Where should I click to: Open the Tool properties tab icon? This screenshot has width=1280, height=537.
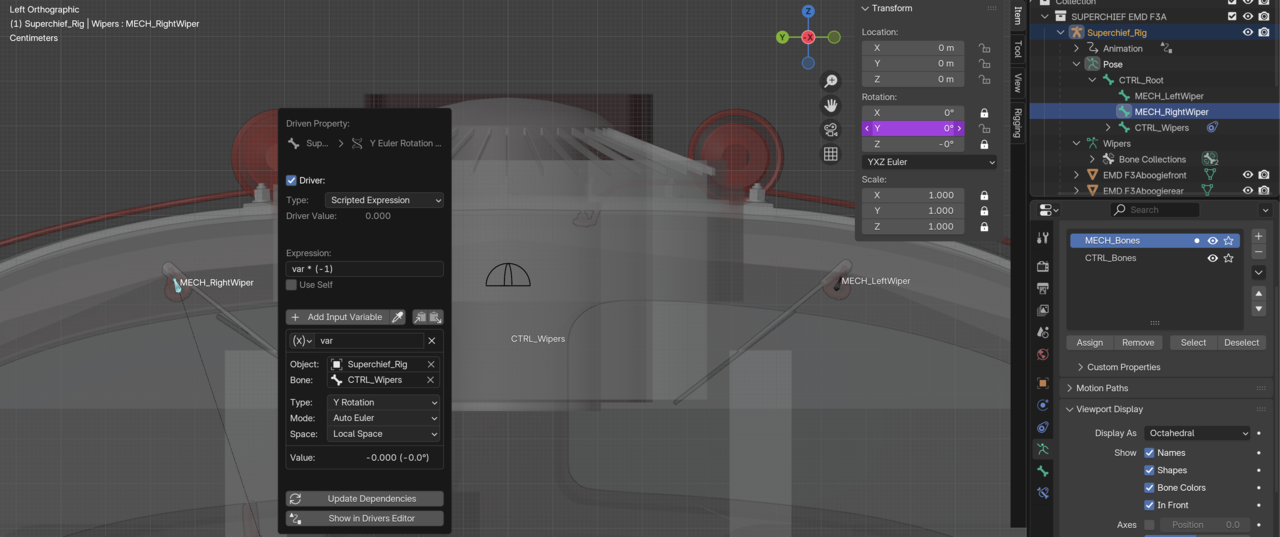pos(1043,238)
